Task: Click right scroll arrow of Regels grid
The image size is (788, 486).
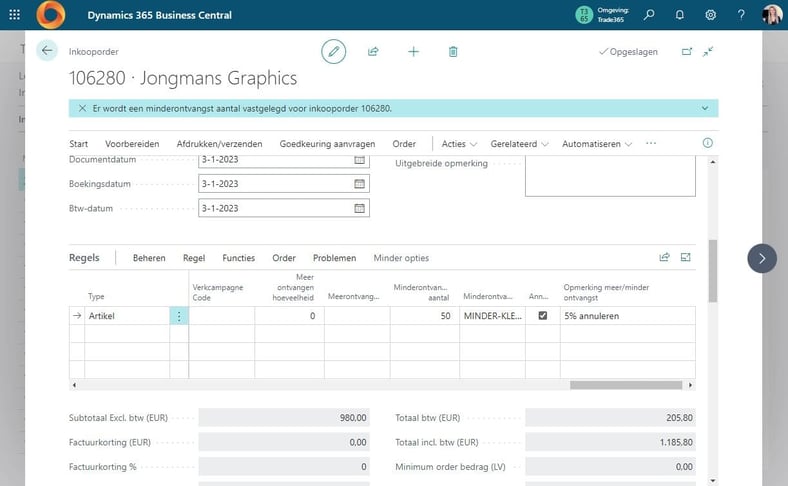Action: [x=691, y=385]
